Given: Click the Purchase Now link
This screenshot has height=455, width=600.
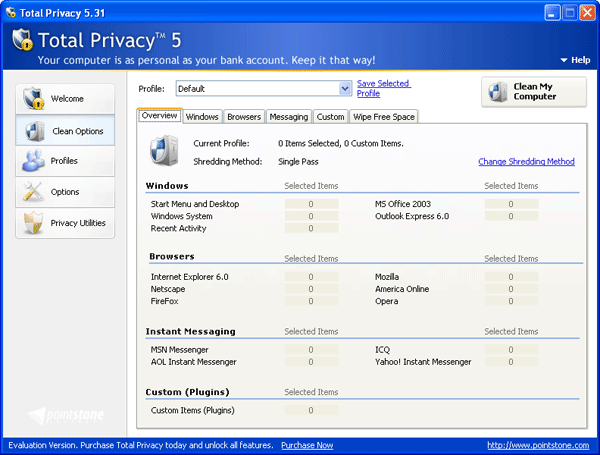Looking at the screenshot, I should pyautogui.click(x=307, y=445).
